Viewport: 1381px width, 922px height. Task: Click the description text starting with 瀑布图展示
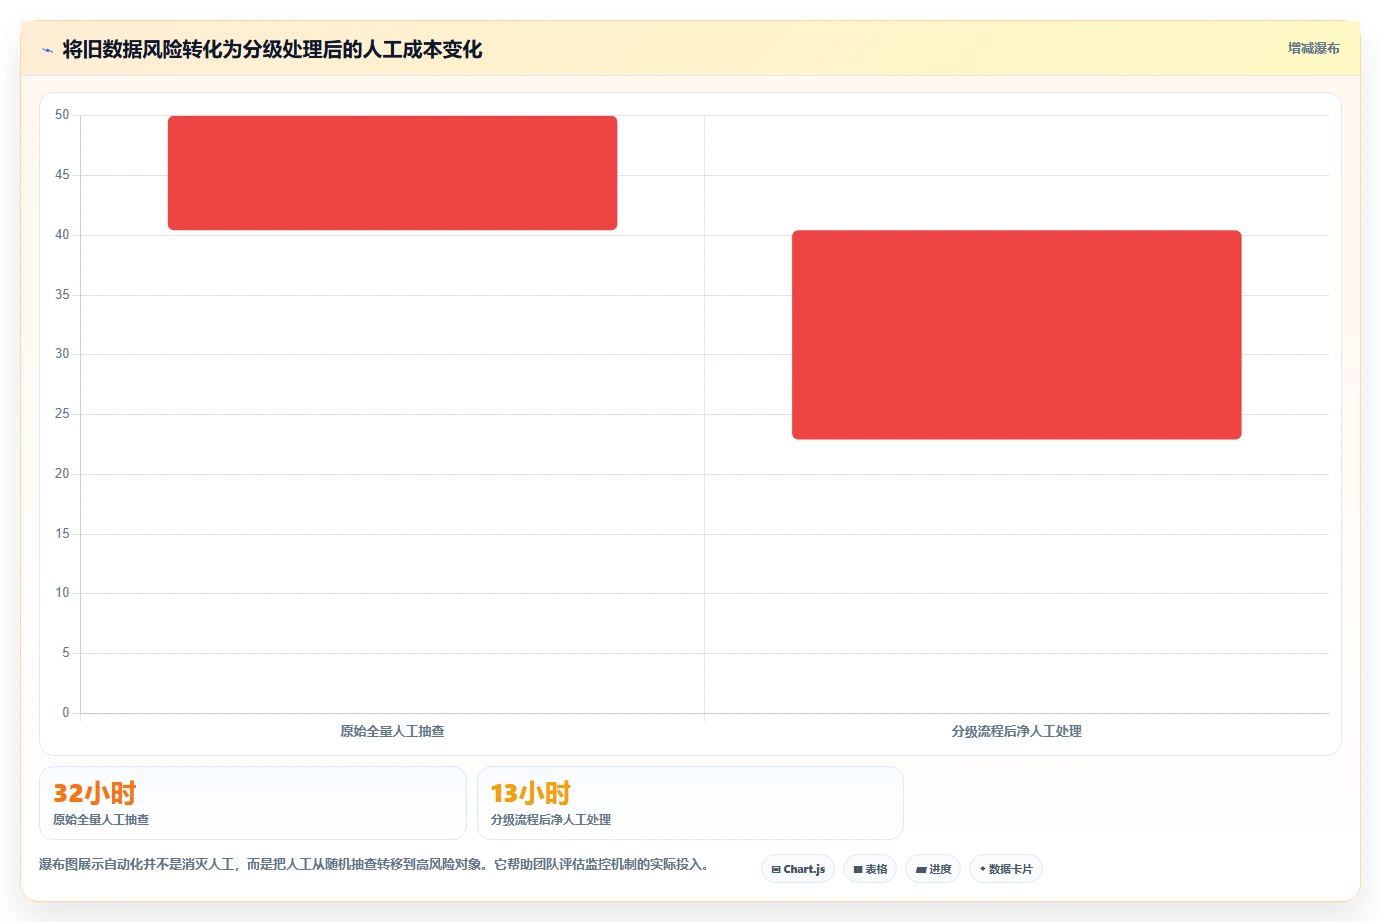374,864
